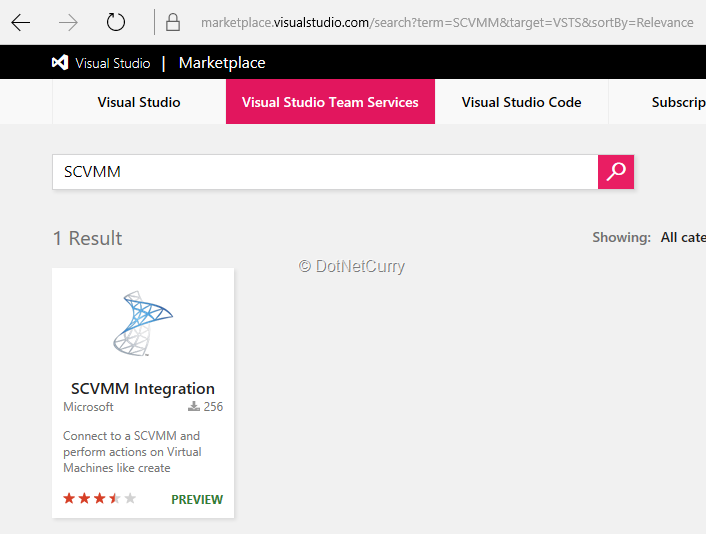
Task: Click the download count icon
Action: [194, 407]
